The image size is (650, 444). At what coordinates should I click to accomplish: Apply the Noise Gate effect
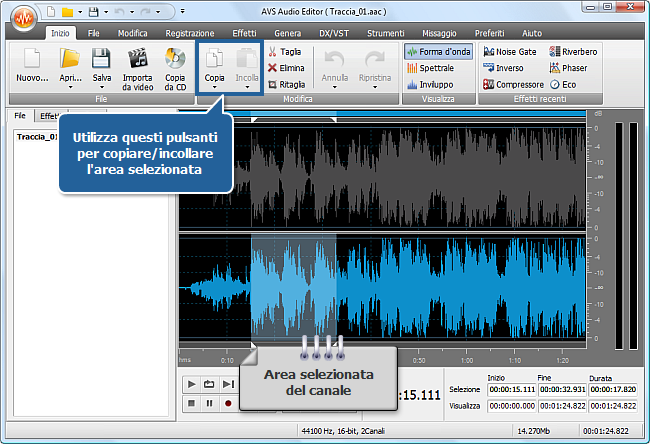pos(510,52)
